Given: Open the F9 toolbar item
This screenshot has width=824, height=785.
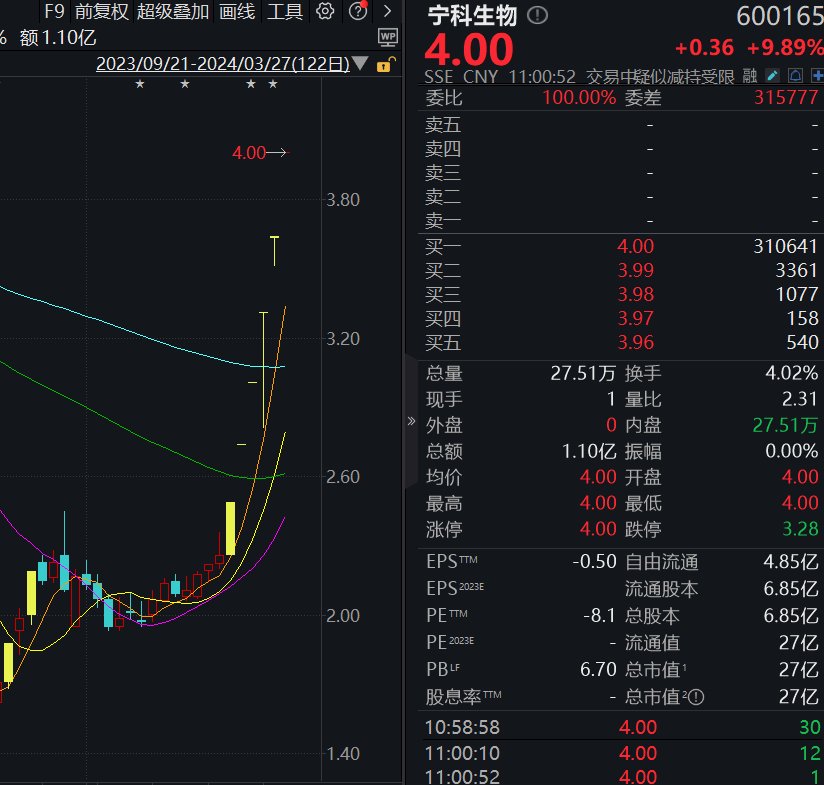Looking at the screenshot, I should coord(54,11).
